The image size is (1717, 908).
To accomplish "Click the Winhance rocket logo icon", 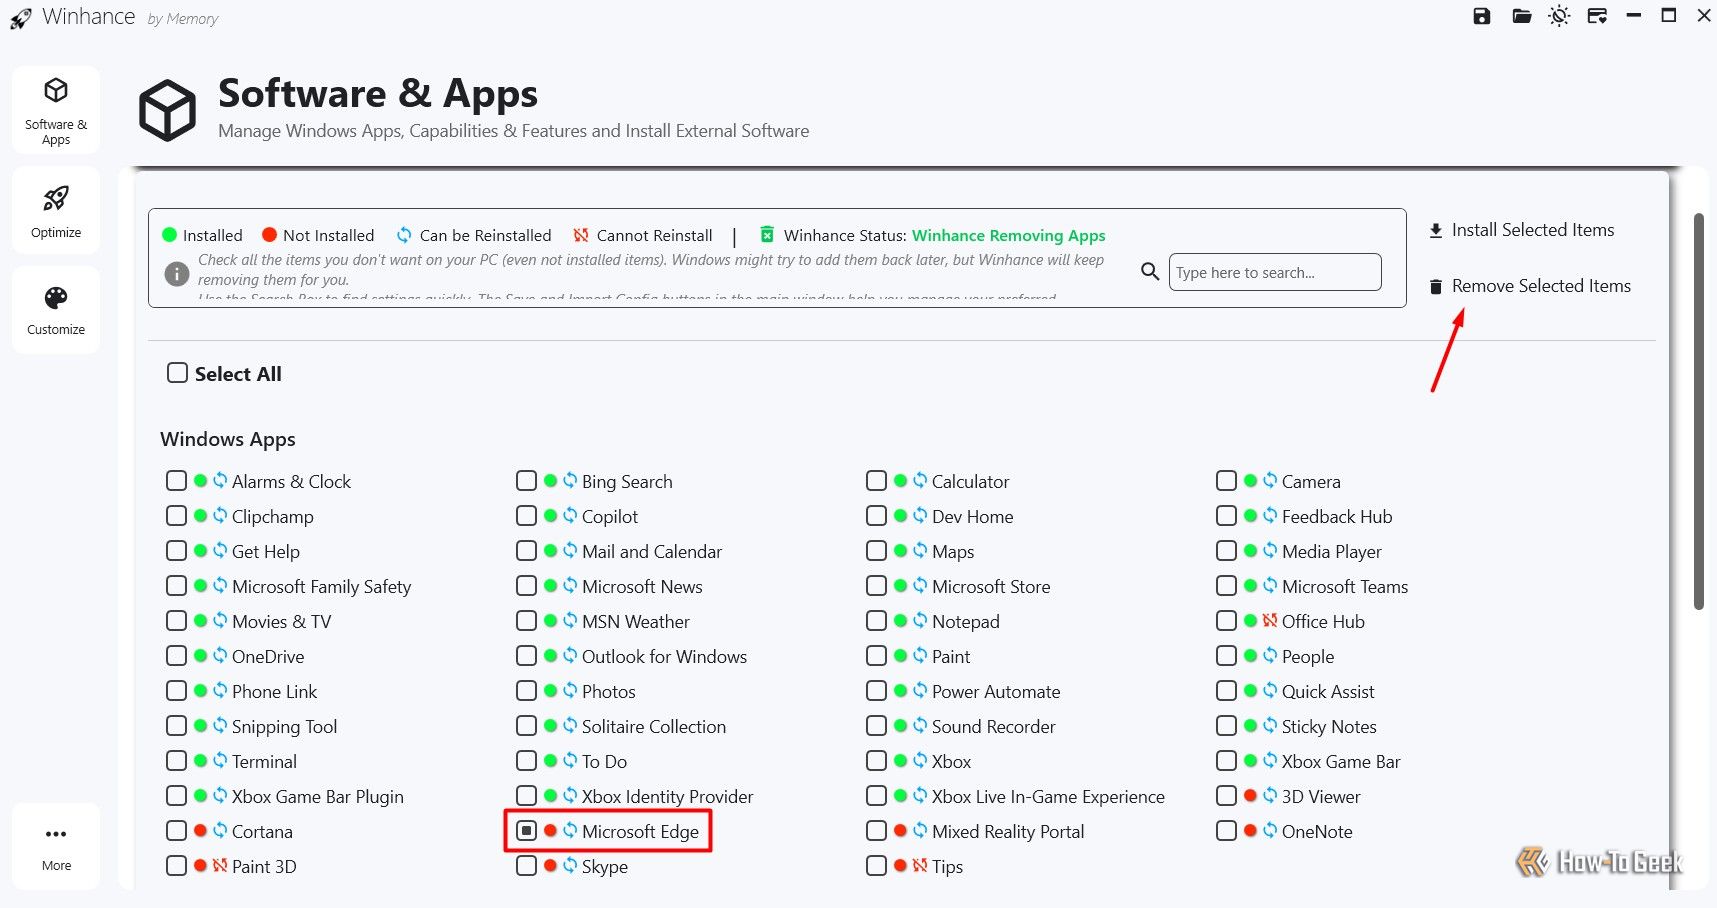I will pos(20,18).
